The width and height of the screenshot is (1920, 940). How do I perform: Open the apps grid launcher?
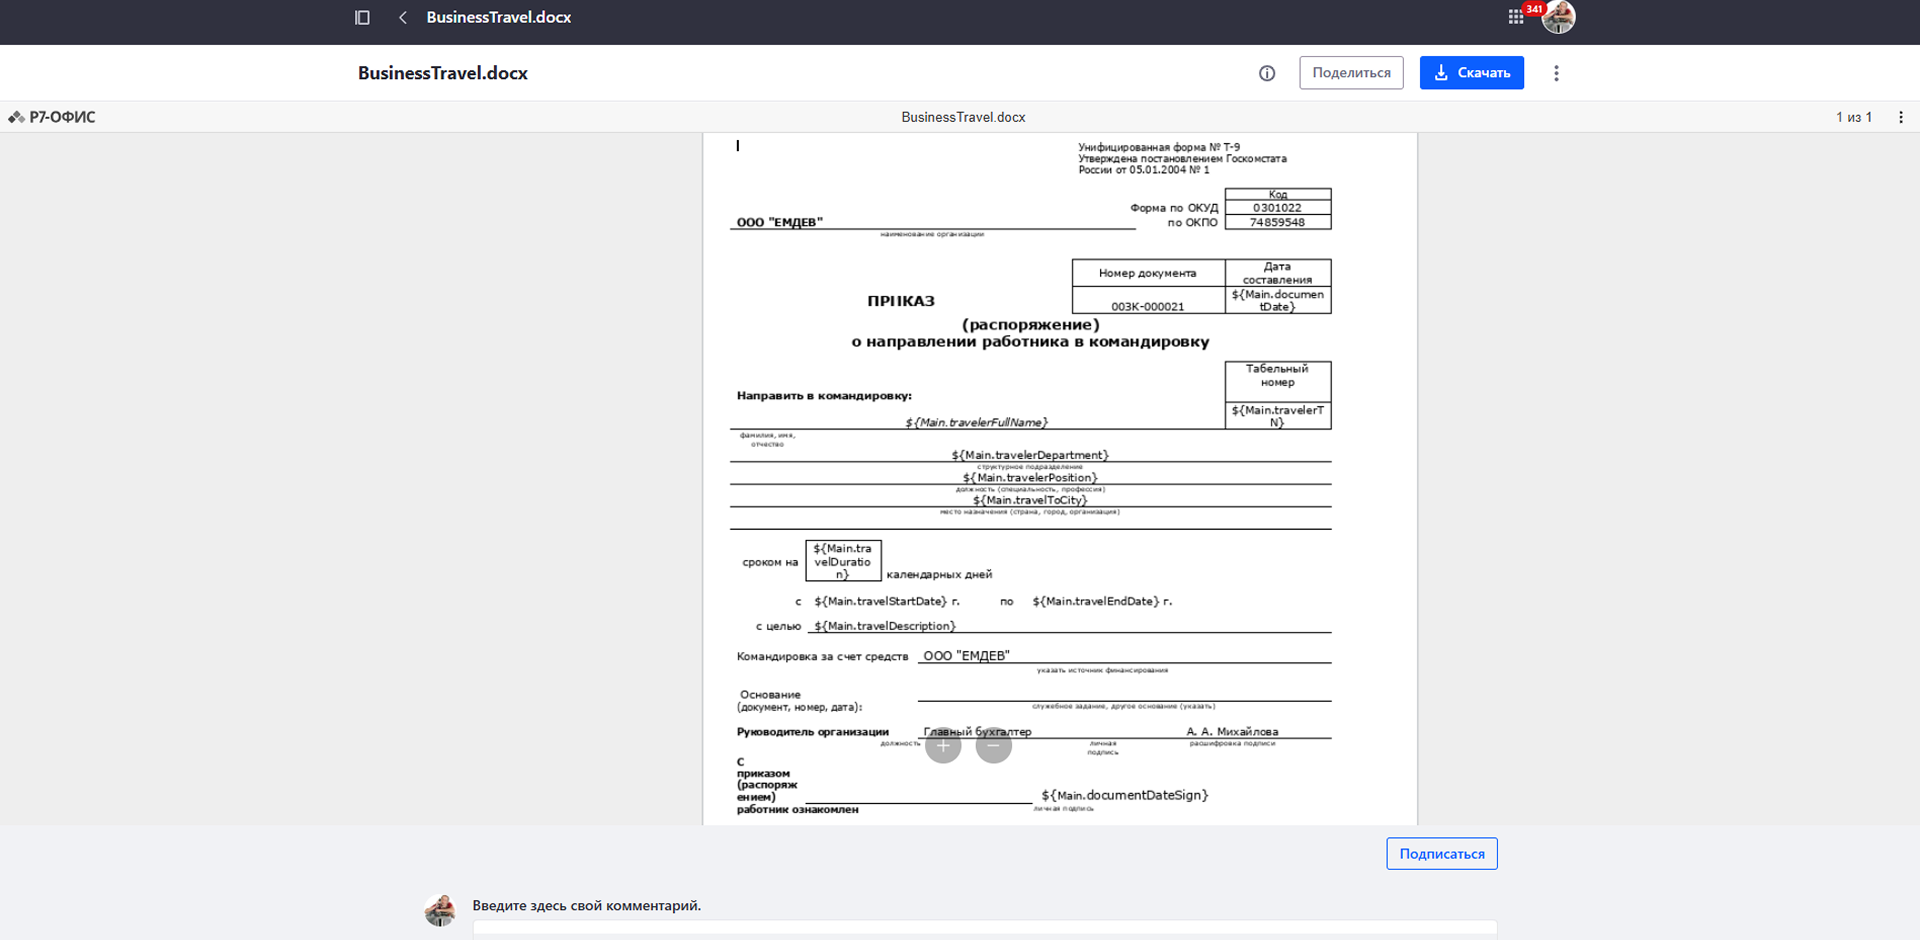[1515, 17]
